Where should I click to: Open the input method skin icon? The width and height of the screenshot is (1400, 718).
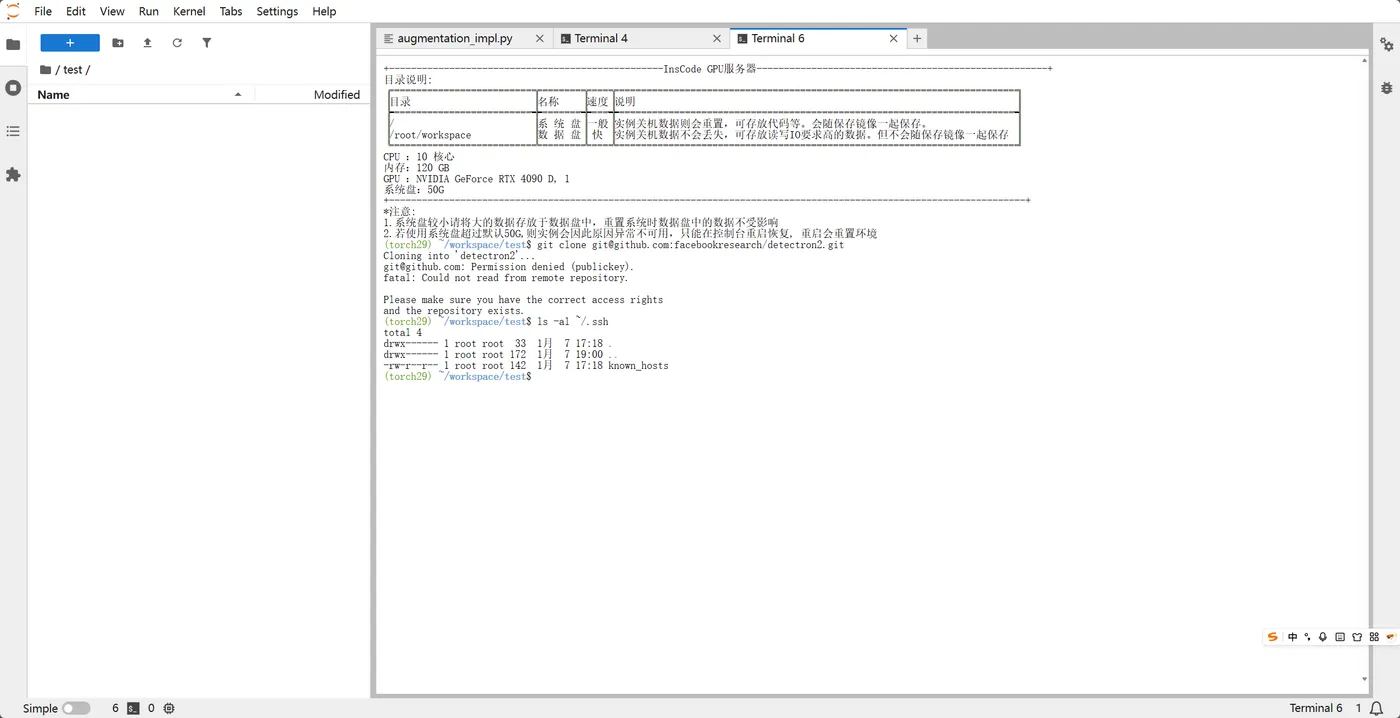tap(1357, 637)
